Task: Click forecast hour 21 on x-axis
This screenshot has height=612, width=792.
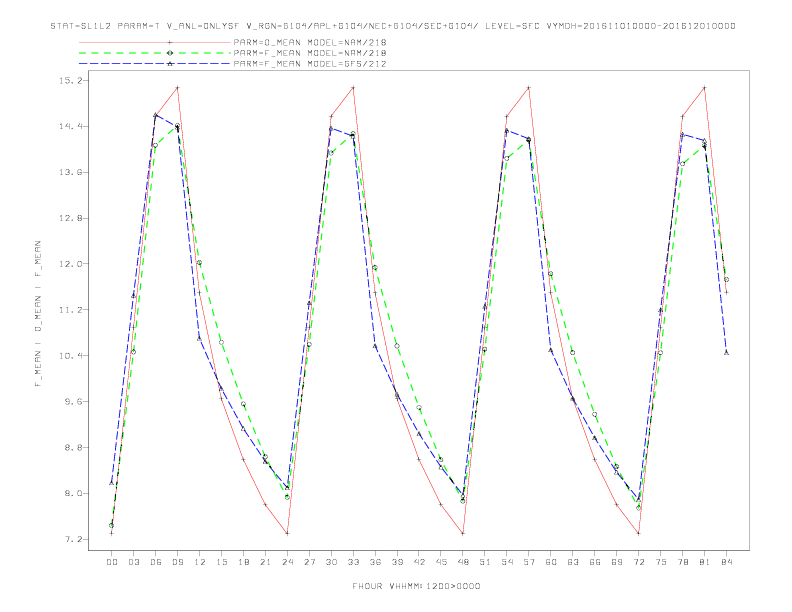Action: tap(265, 562)
